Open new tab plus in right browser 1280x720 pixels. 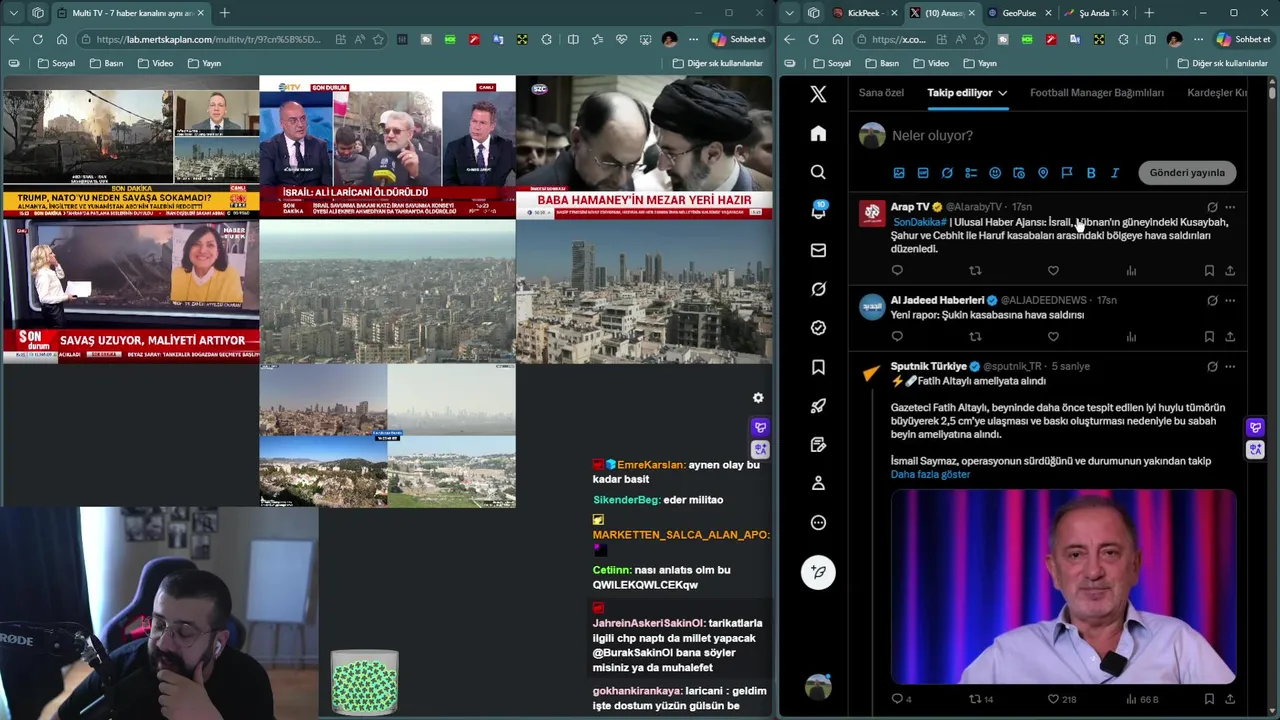(1148, 13)
